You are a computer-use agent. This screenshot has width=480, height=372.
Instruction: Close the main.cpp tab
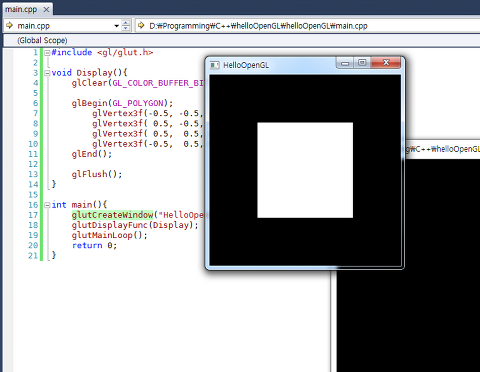point(46,10)
